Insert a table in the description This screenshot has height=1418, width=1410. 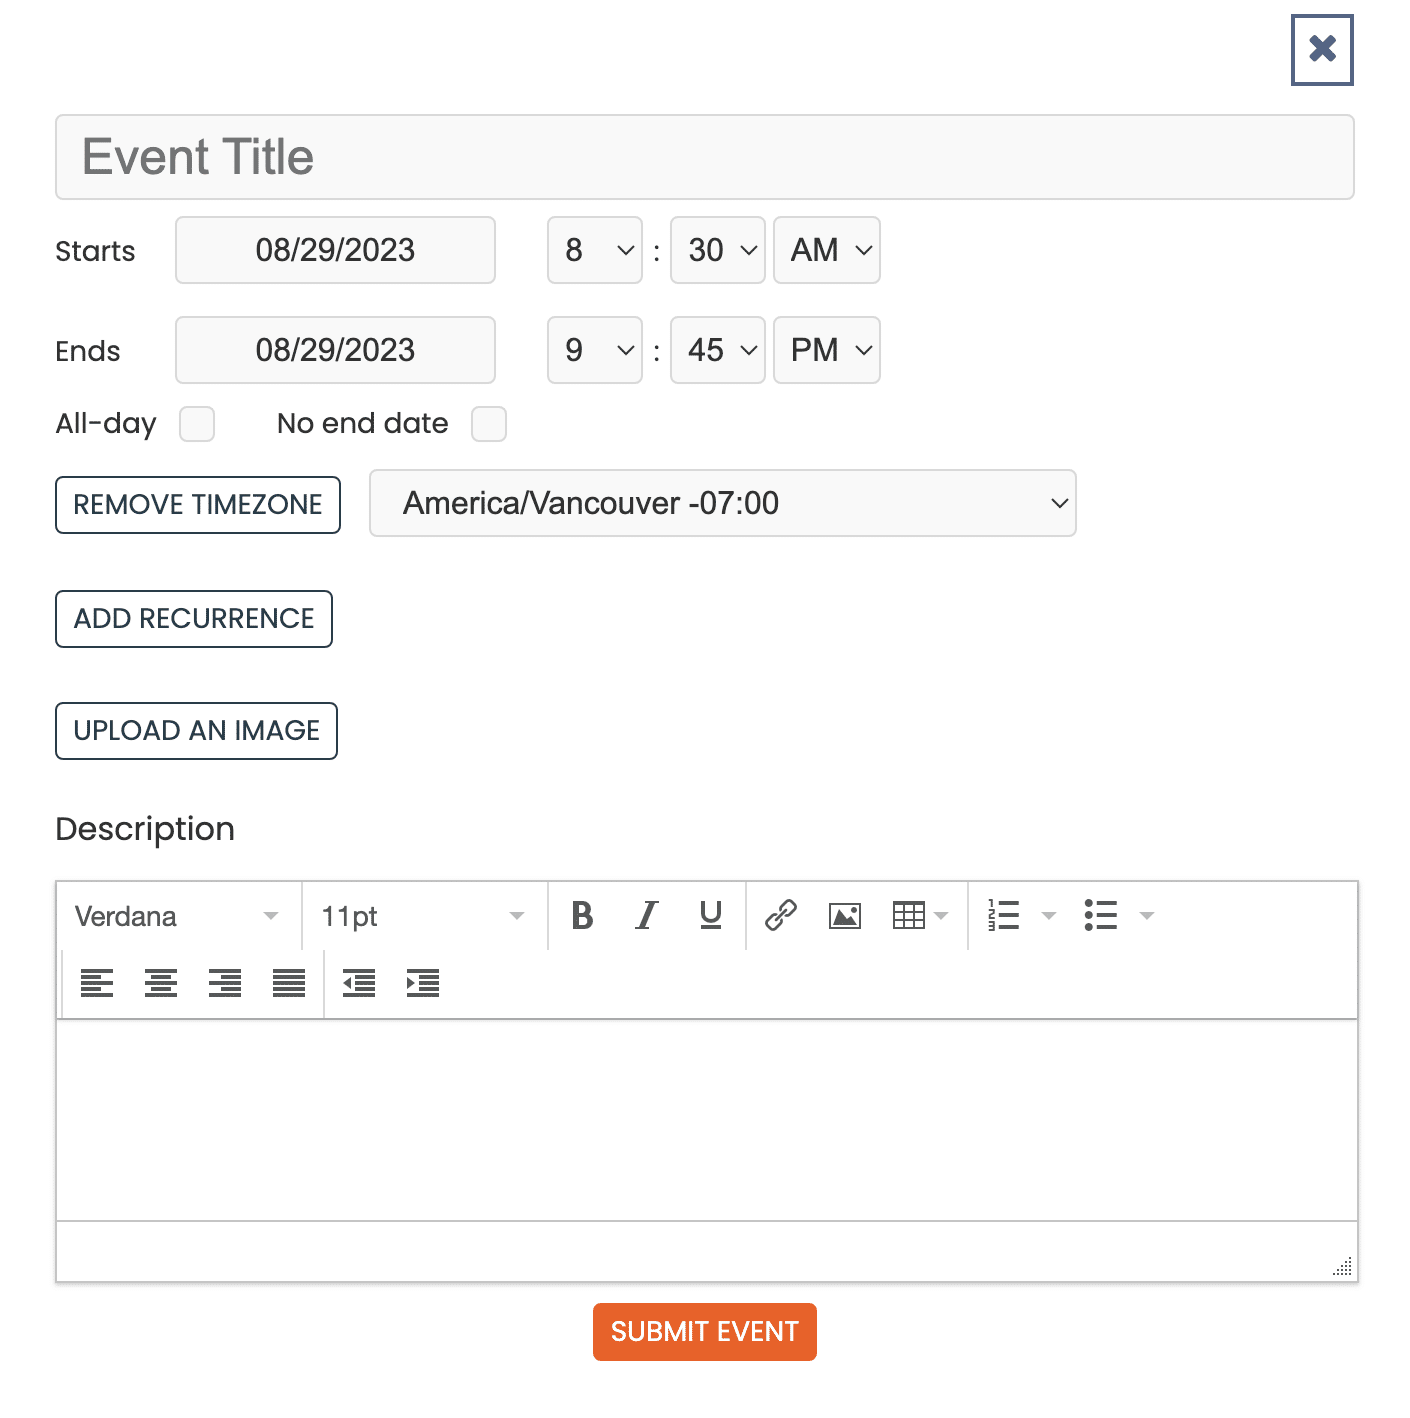(910, 915)
